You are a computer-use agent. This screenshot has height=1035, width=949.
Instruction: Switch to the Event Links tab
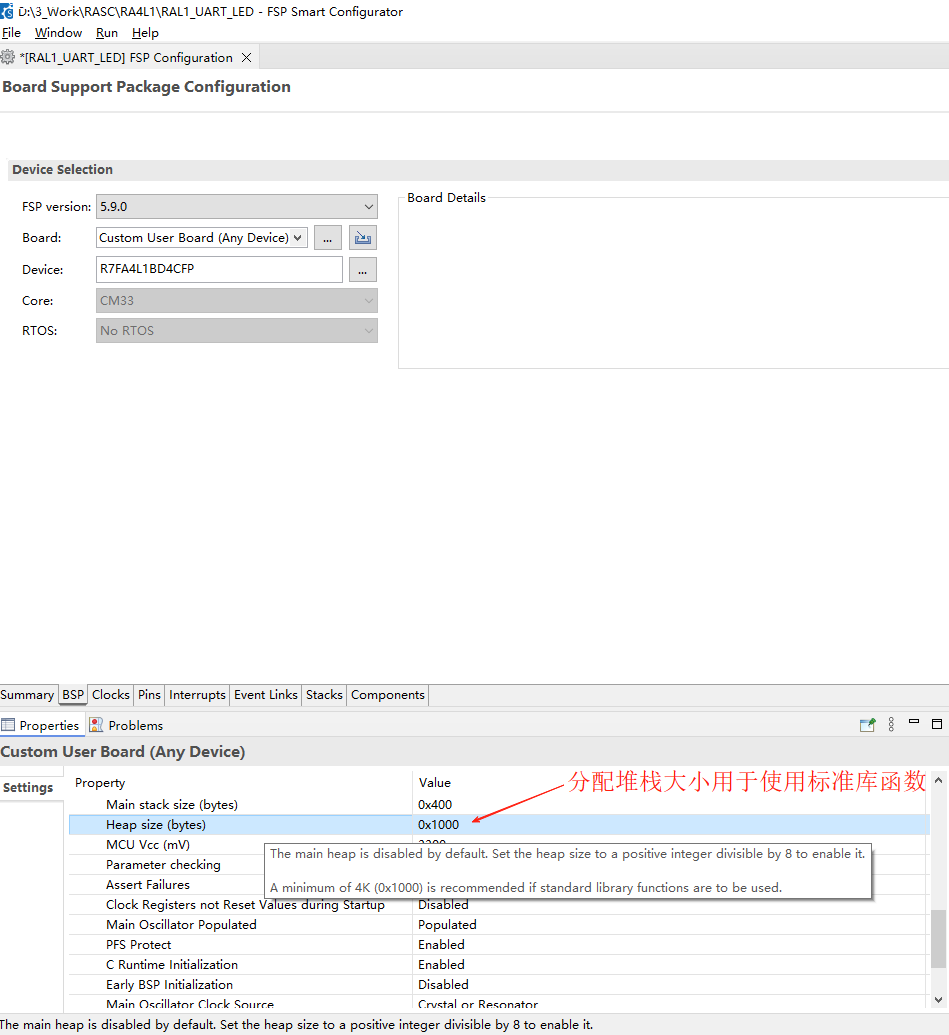click(x=266, y=695)
